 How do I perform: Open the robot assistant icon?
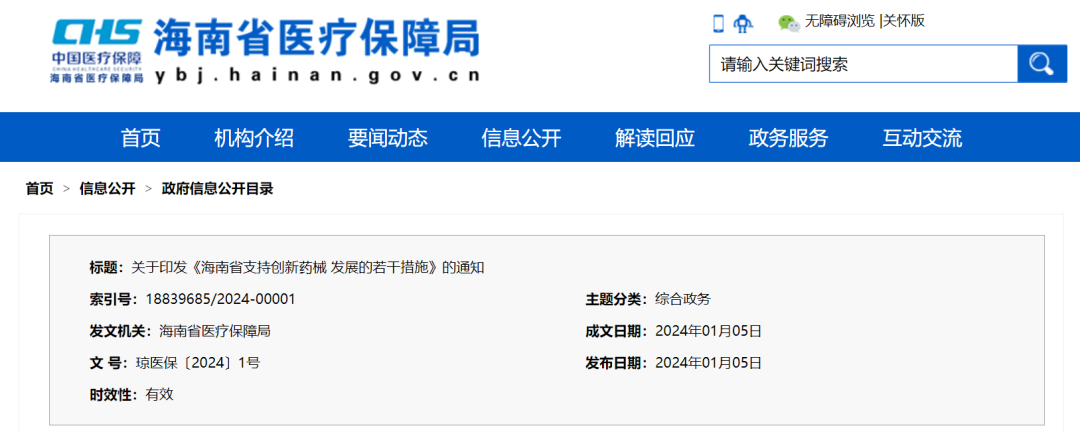[743, 22]
